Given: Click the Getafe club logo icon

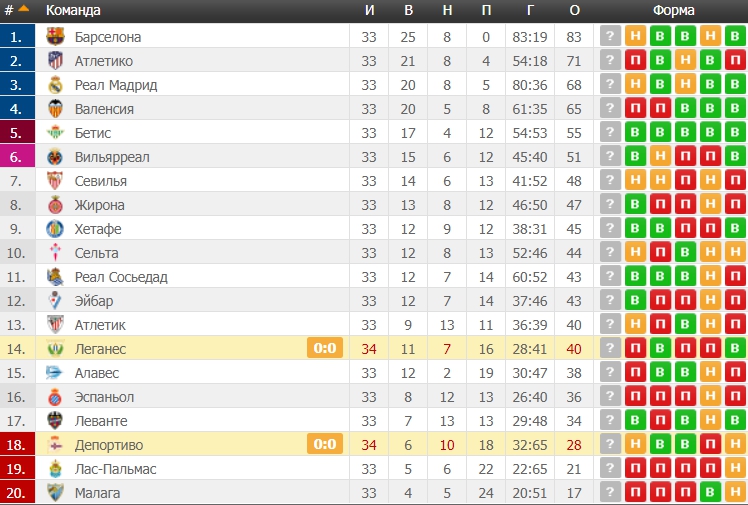Looking at the screenshot, I should click(x=55, y=229).
